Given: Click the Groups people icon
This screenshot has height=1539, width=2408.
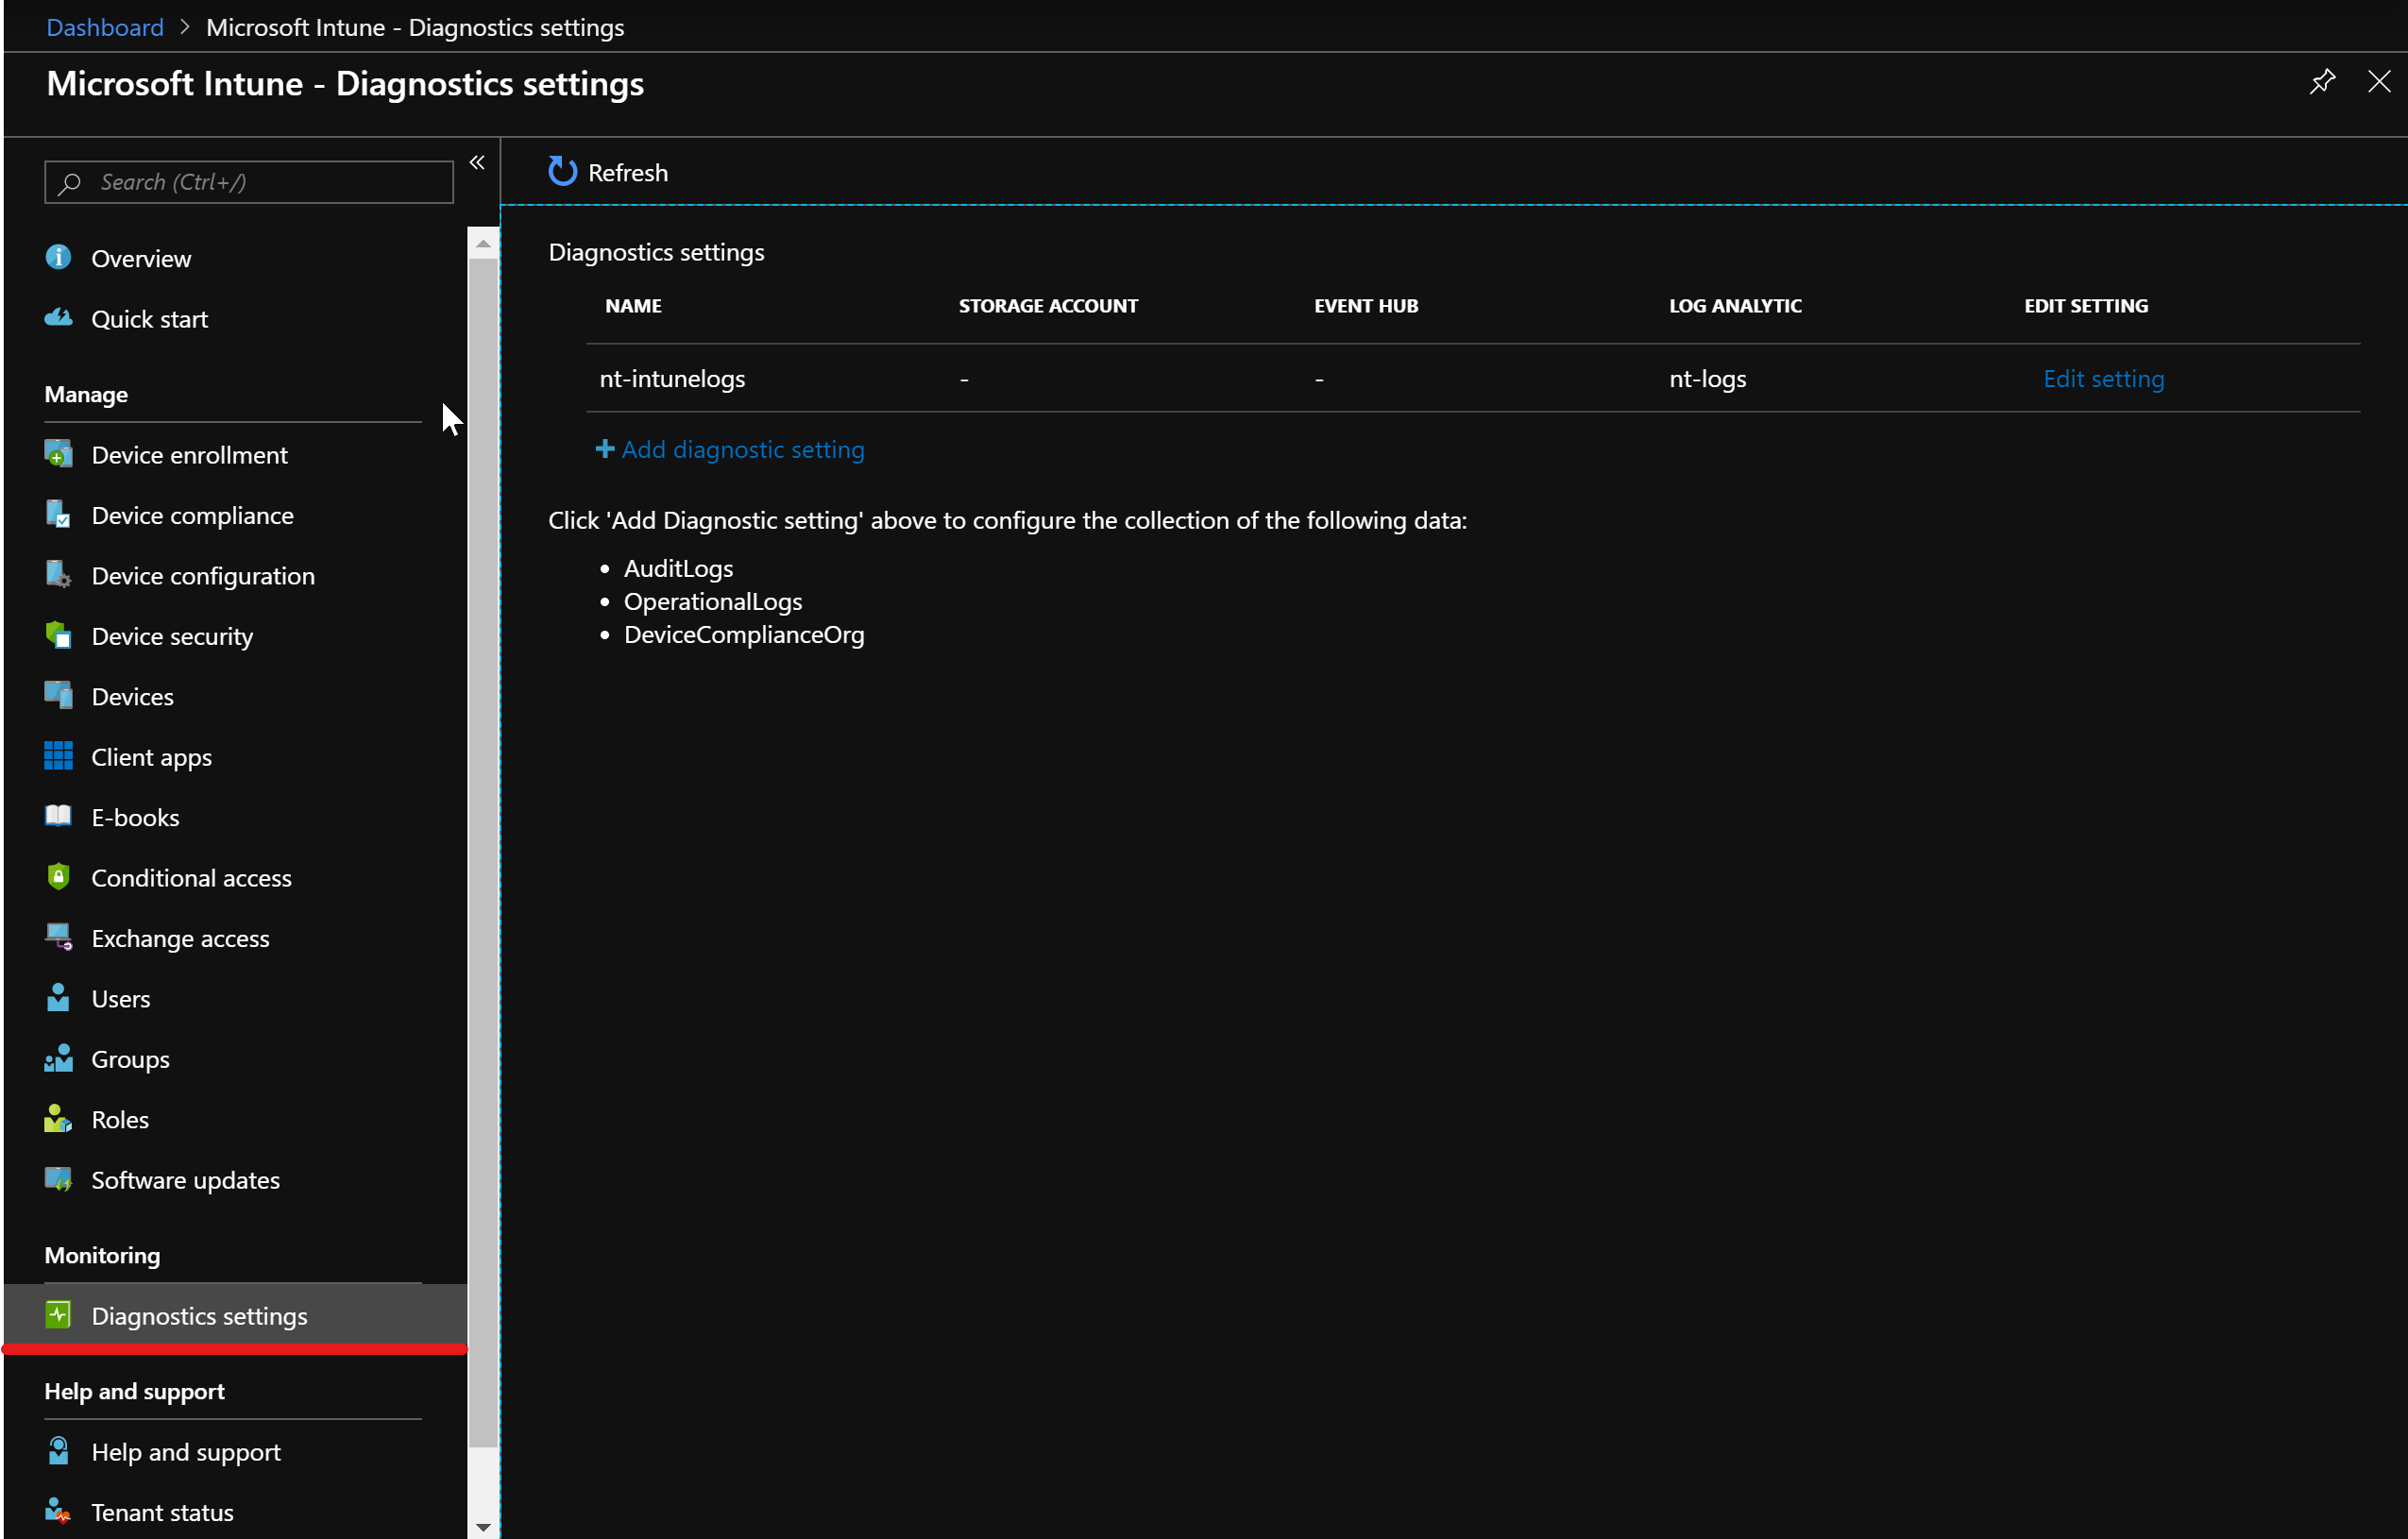Looking at the screenshot, I should coord(58,1058).
